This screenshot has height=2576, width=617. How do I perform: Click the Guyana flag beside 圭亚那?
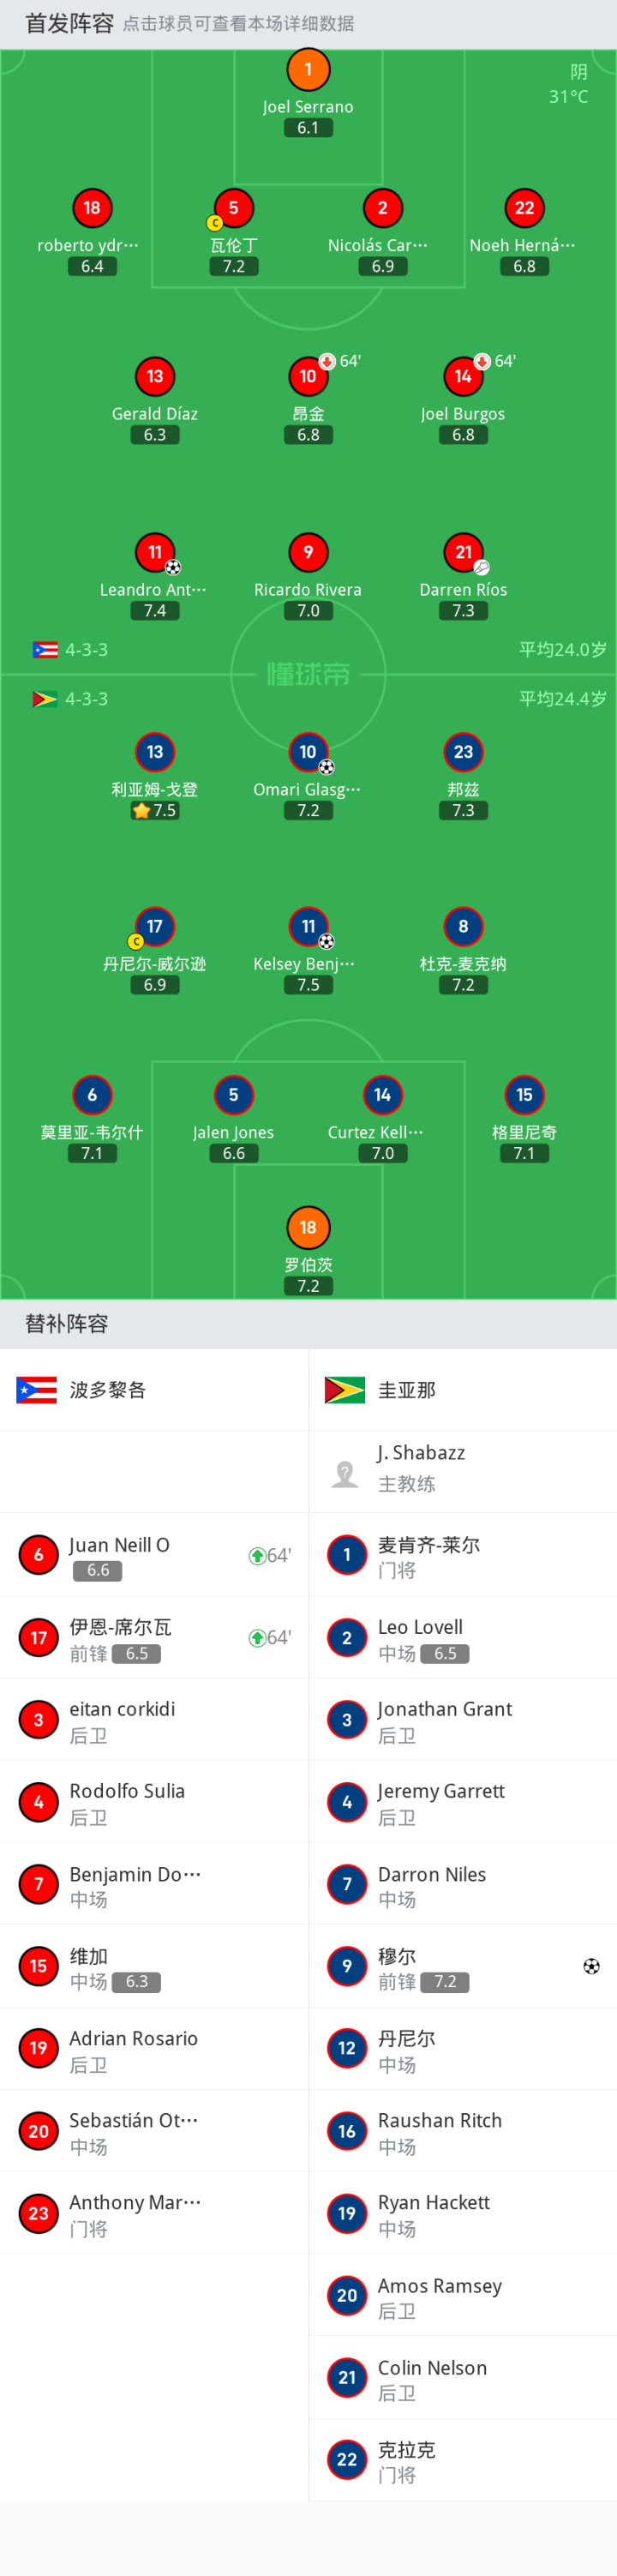click(345, 1390)
